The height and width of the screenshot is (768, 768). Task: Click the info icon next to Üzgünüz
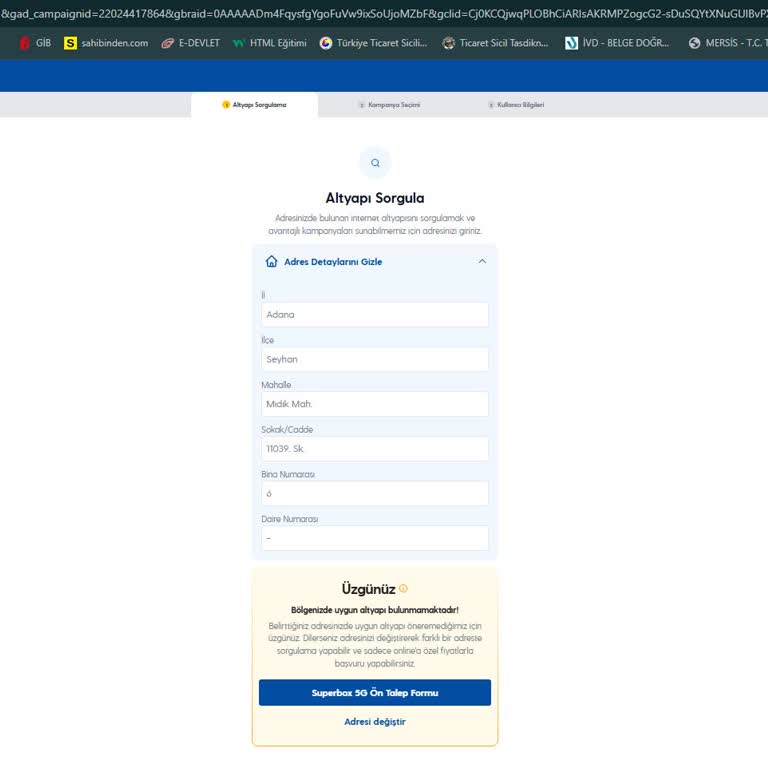tap(403, 589)
